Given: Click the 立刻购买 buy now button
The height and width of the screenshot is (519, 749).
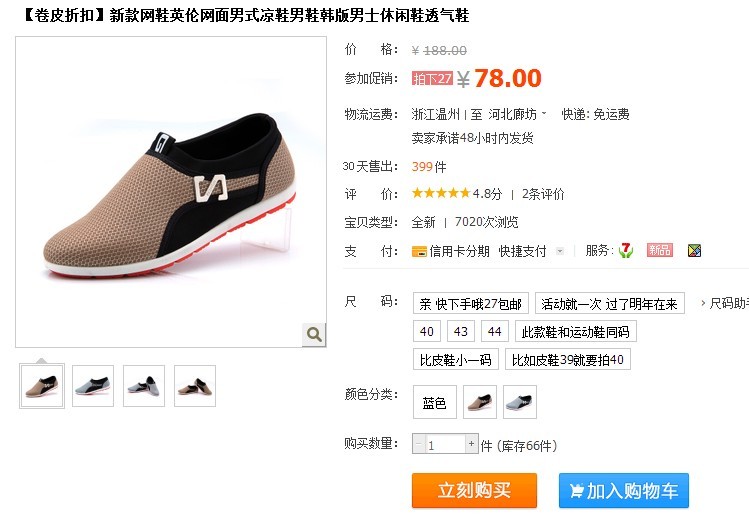Looking at the screenshot, I should [x=474, y=490].
